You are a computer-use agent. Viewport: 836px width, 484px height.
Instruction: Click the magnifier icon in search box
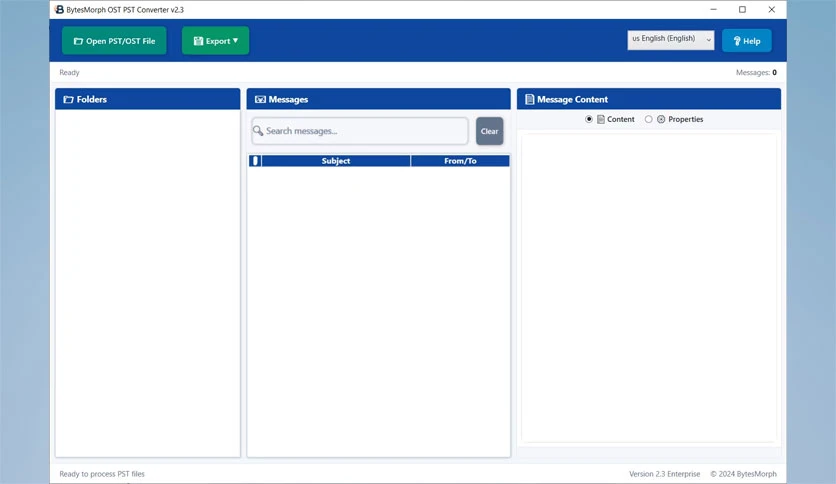tap(258, 131)
